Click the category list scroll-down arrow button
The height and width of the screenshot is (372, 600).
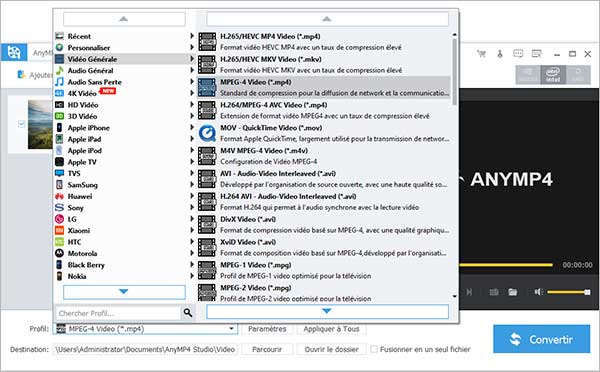124,292
